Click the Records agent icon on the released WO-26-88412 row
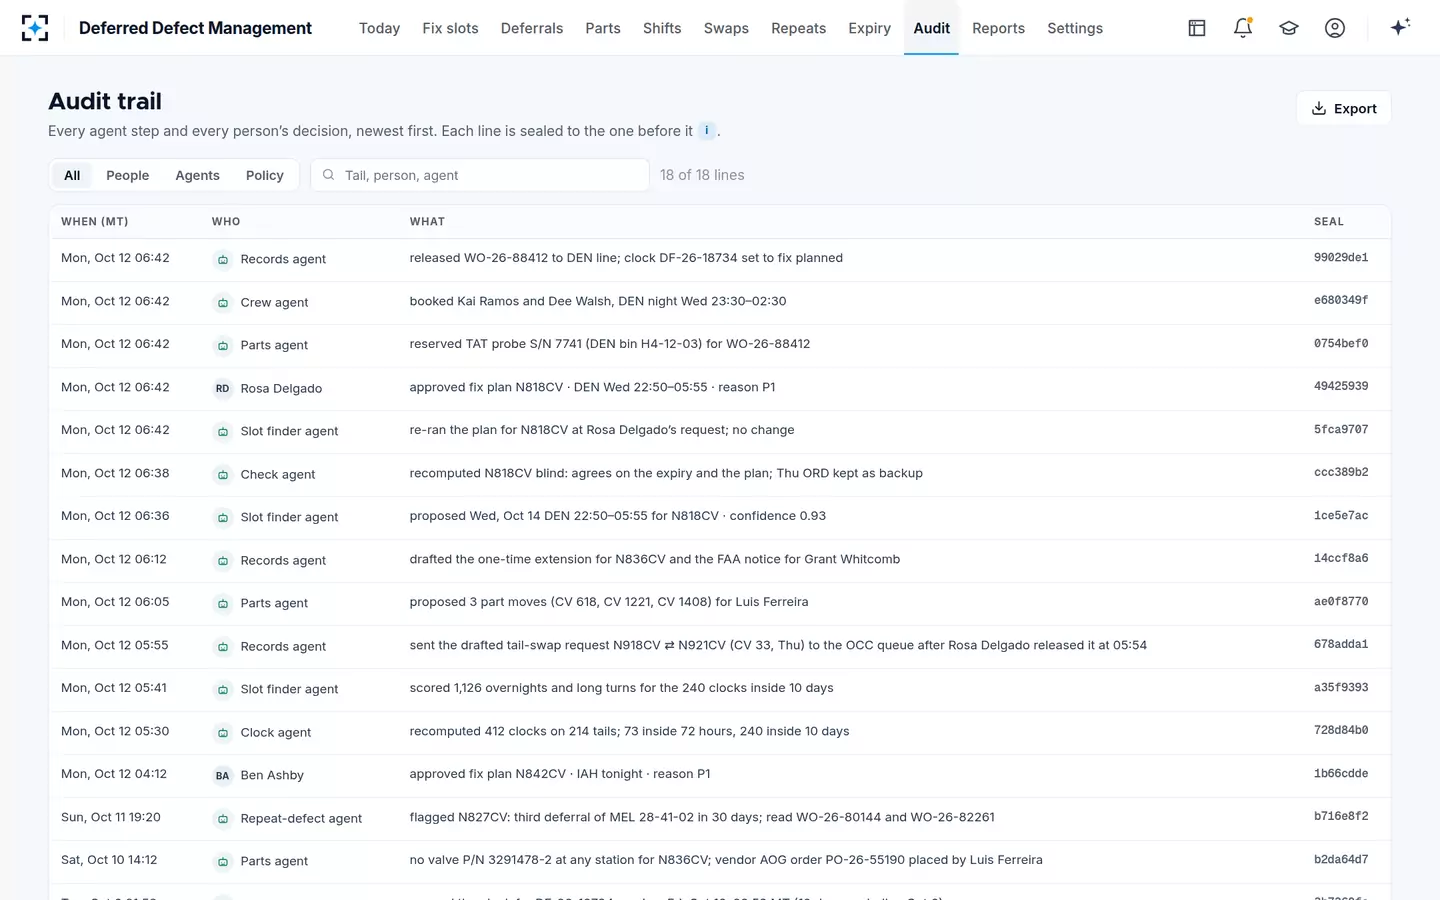This screenshot has height=900, width=1440. click(x=223, y=259)
